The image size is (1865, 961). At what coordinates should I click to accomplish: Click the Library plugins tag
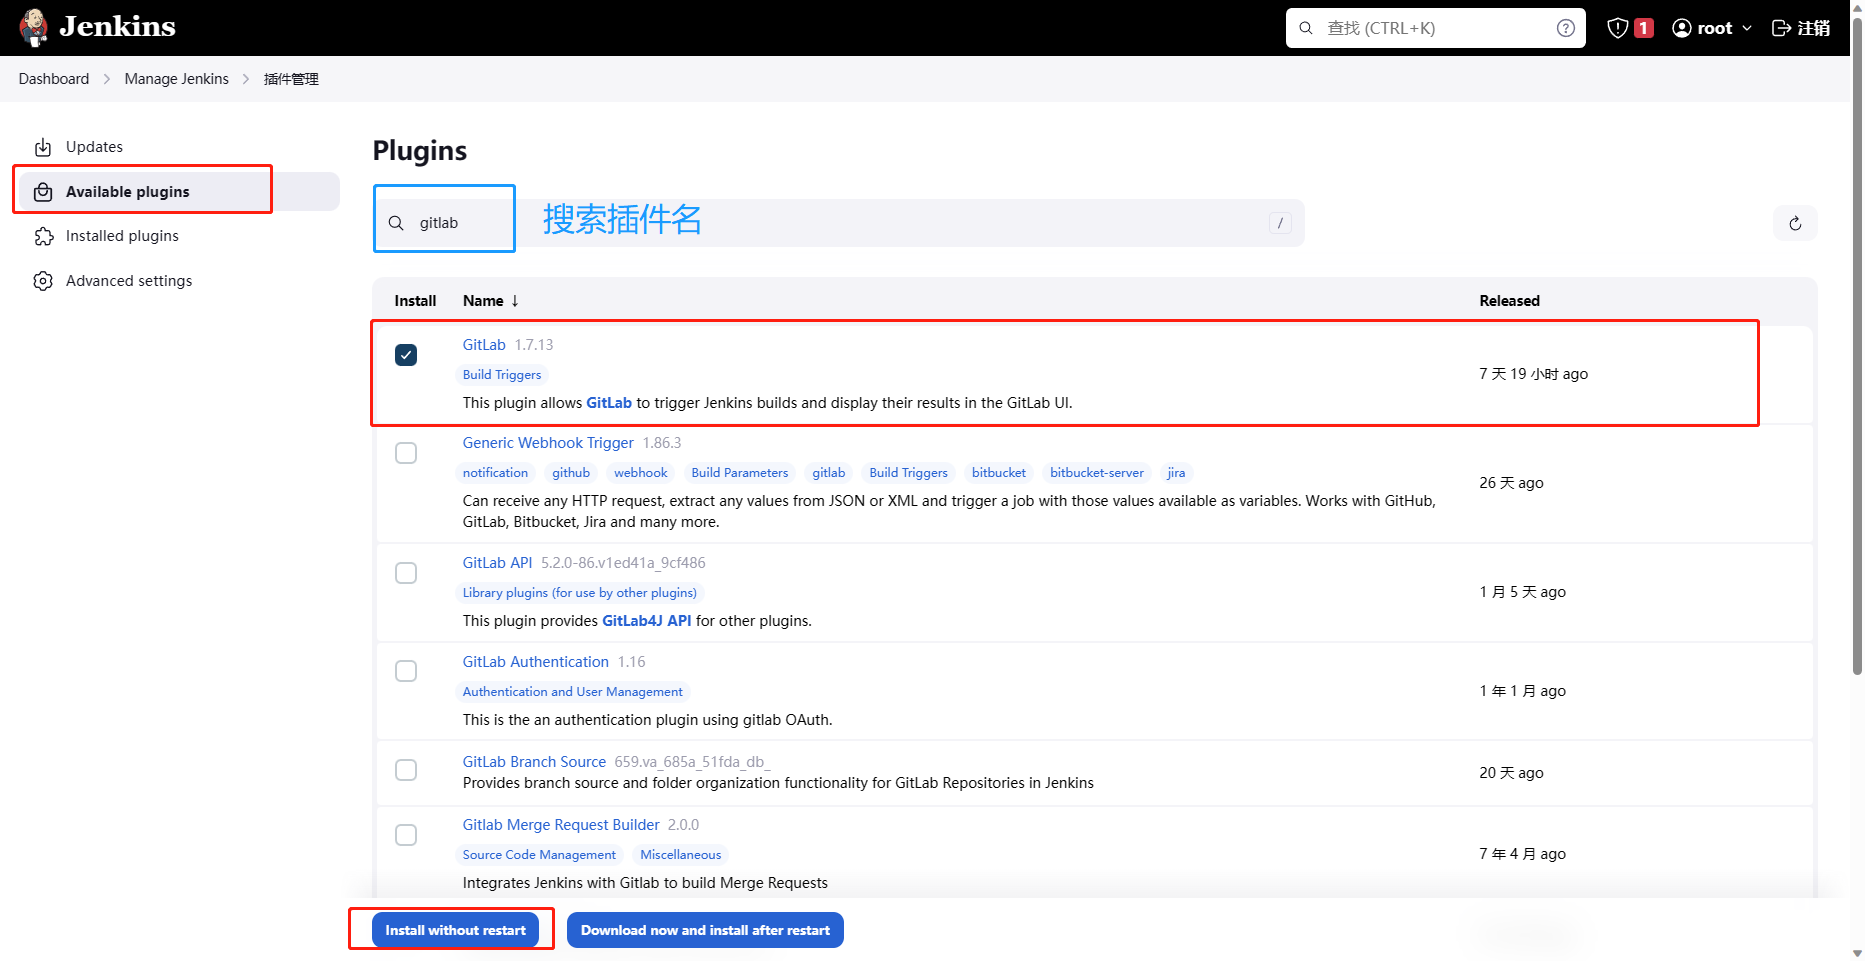point(580,593)
